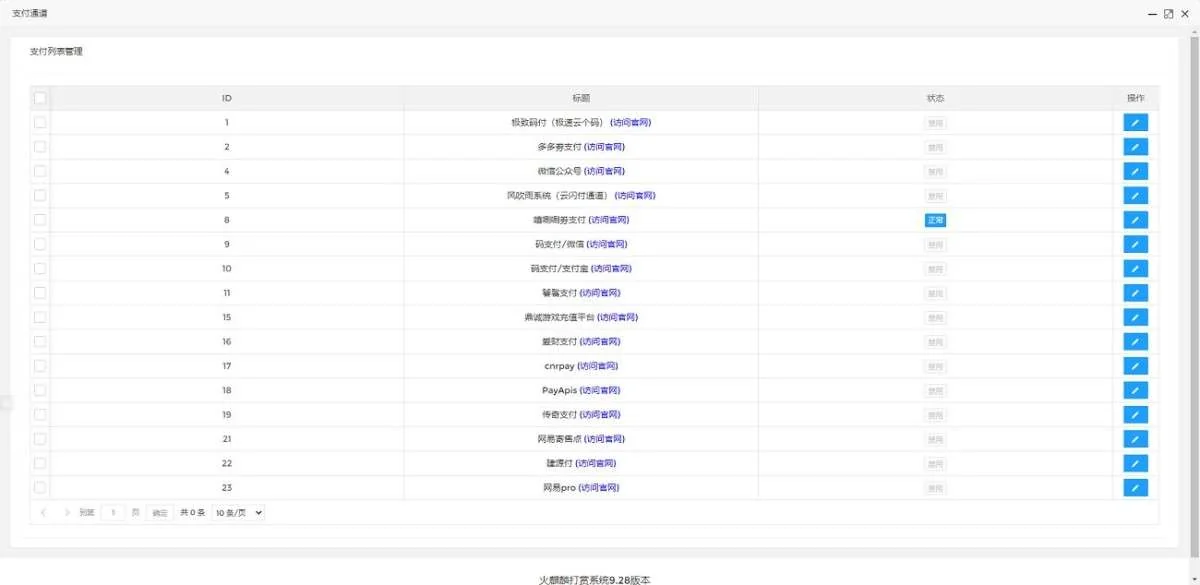Viewport: 1200px width, 585px height.
Task: Click the 状态 column header
Action: click(x=935, y=98)
